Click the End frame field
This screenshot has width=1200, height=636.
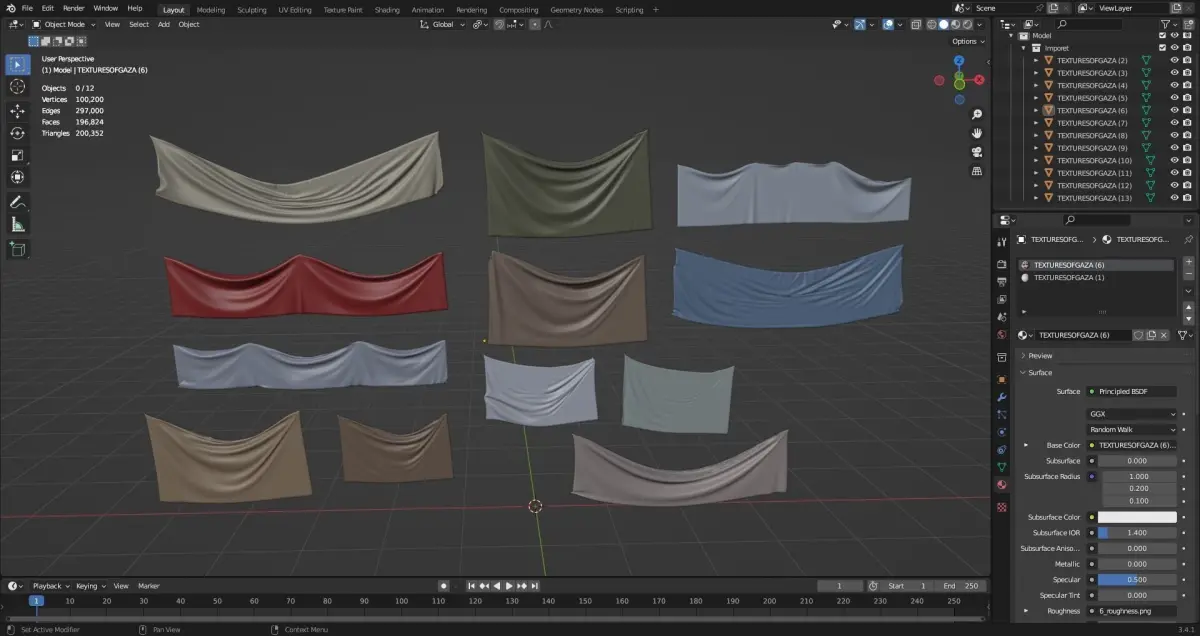click(x=961, y=586)
